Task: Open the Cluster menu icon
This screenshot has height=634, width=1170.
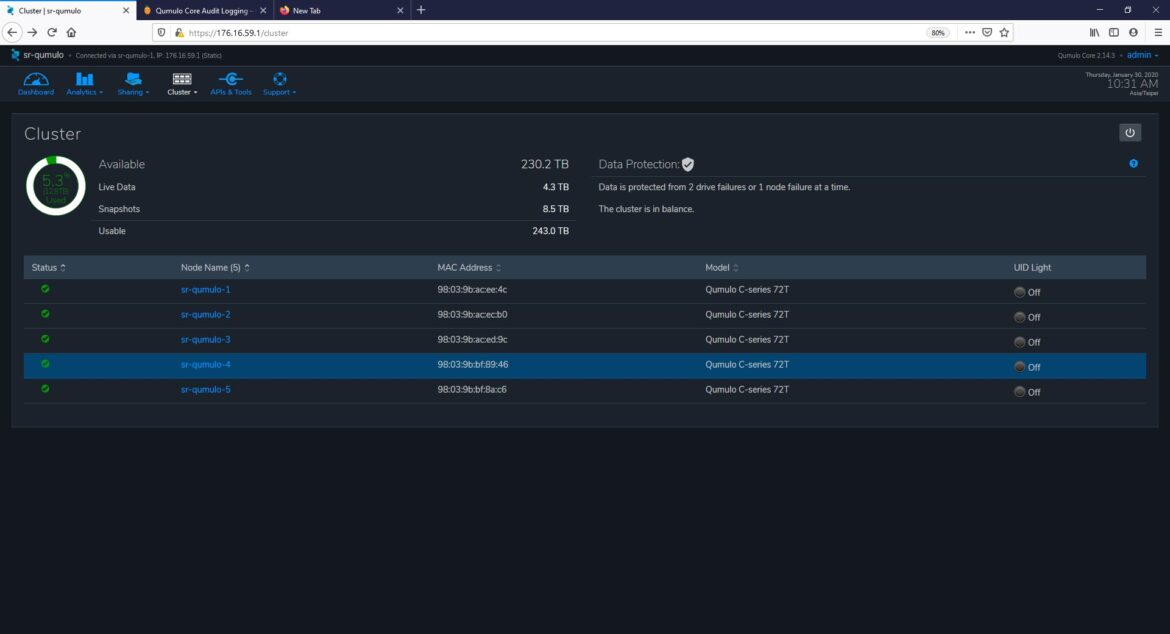Action: [182, 79]
